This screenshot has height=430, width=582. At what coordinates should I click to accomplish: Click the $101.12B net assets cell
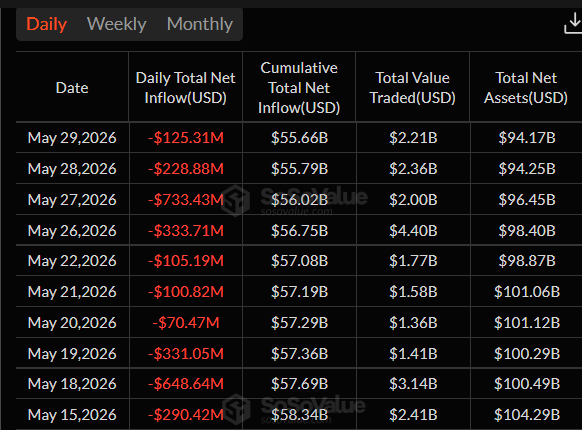[x=527, y=323]
